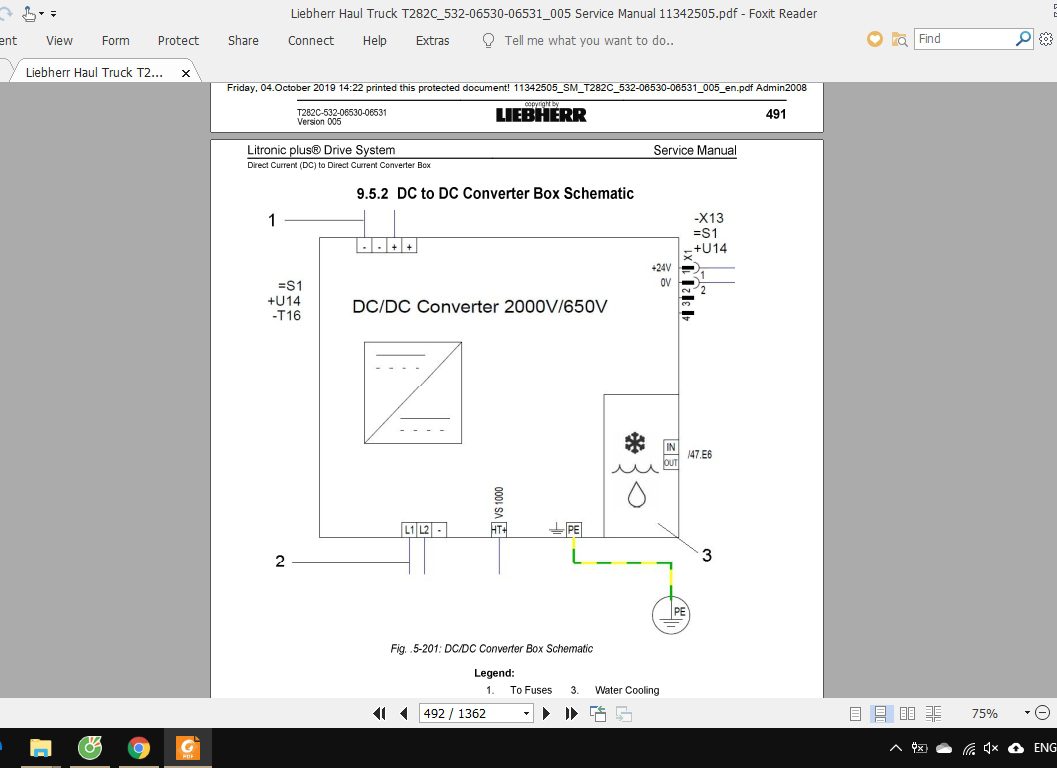Switch to Continuous Facing view
The width and height of the screenshot is (1057, 768).
(x=934, y=713)
